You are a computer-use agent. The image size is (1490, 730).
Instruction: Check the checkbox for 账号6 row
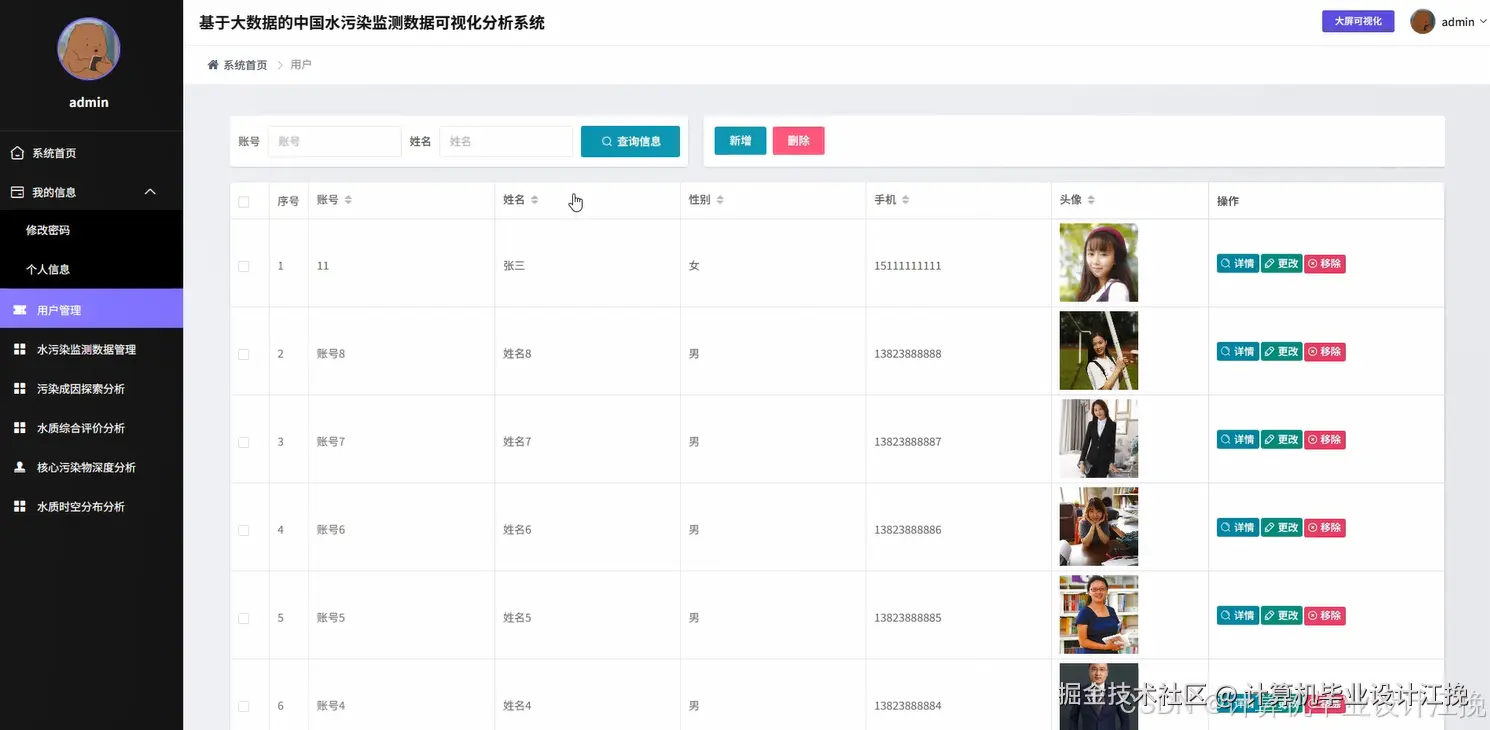(244, 530)
